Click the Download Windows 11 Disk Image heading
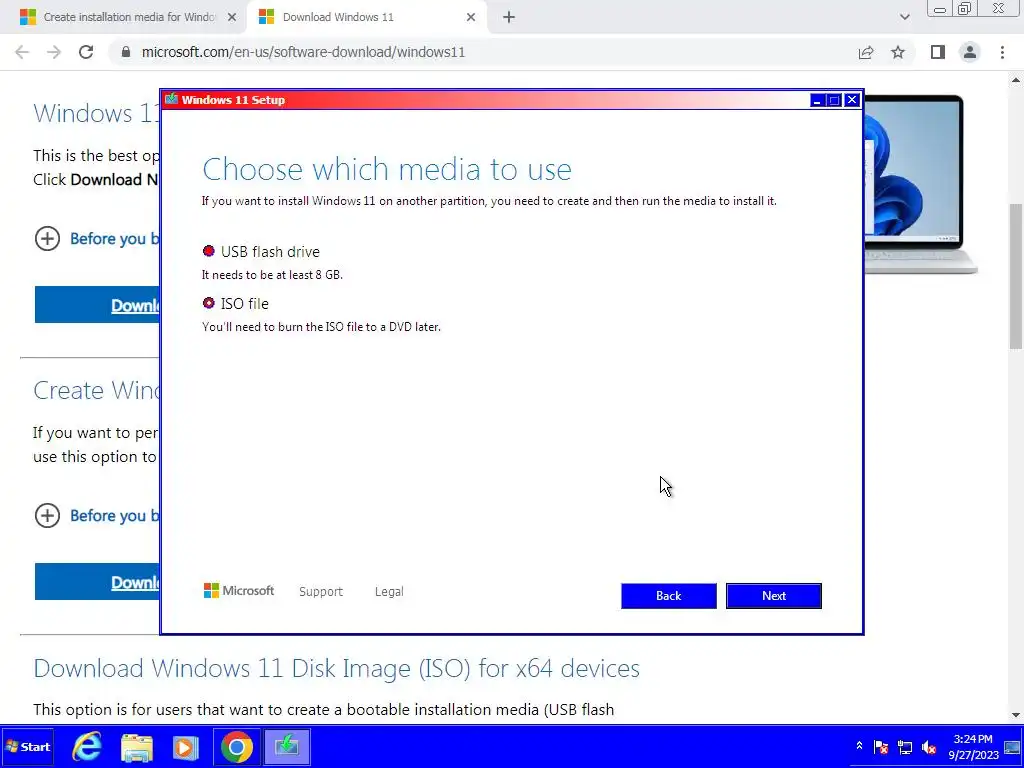Viewport: 1024px width, 768px height. coord(336,669)
